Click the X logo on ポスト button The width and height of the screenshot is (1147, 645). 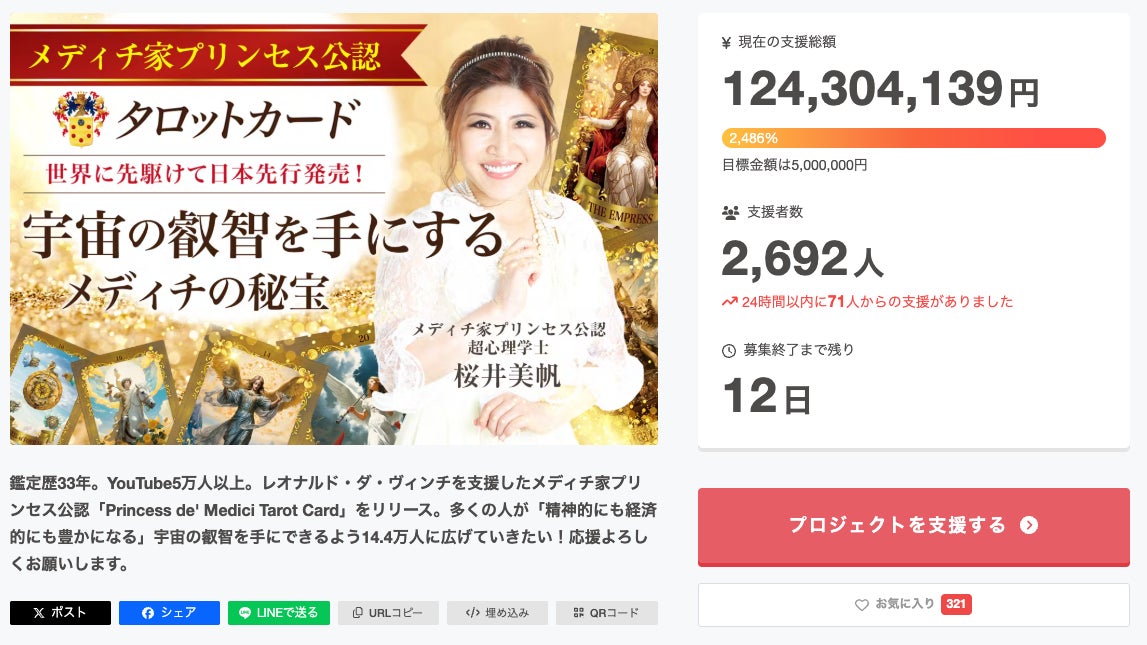tap(39, 613)
